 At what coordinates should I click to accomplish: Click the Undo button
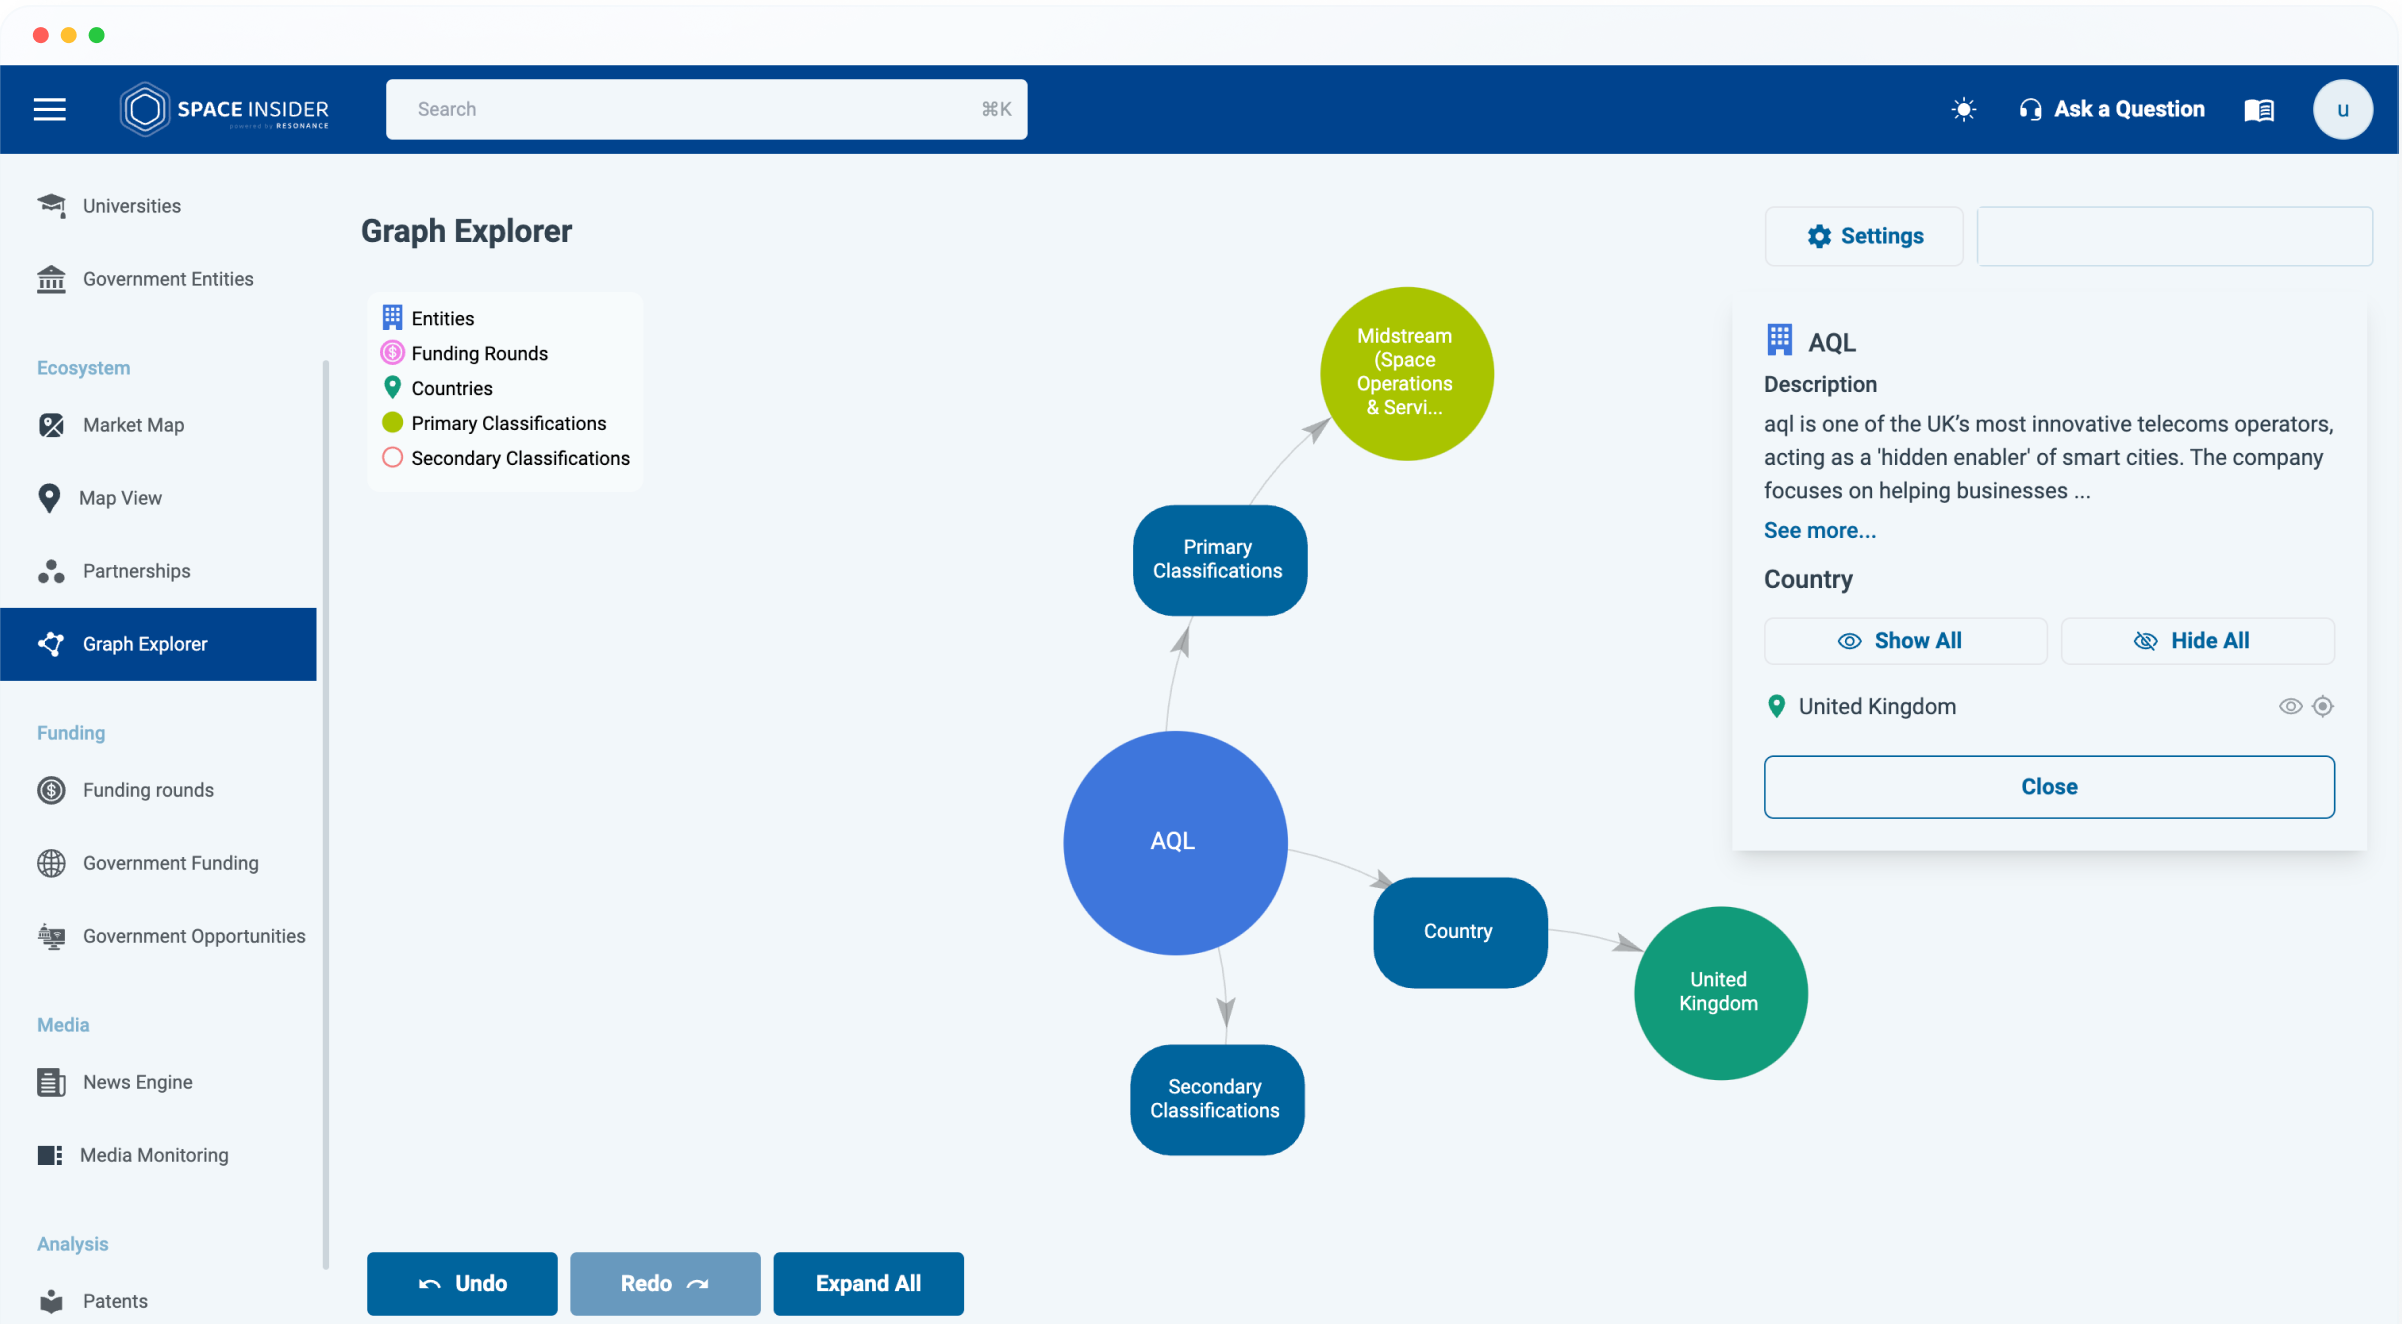pyautogui.click(x=462, y=1283)
